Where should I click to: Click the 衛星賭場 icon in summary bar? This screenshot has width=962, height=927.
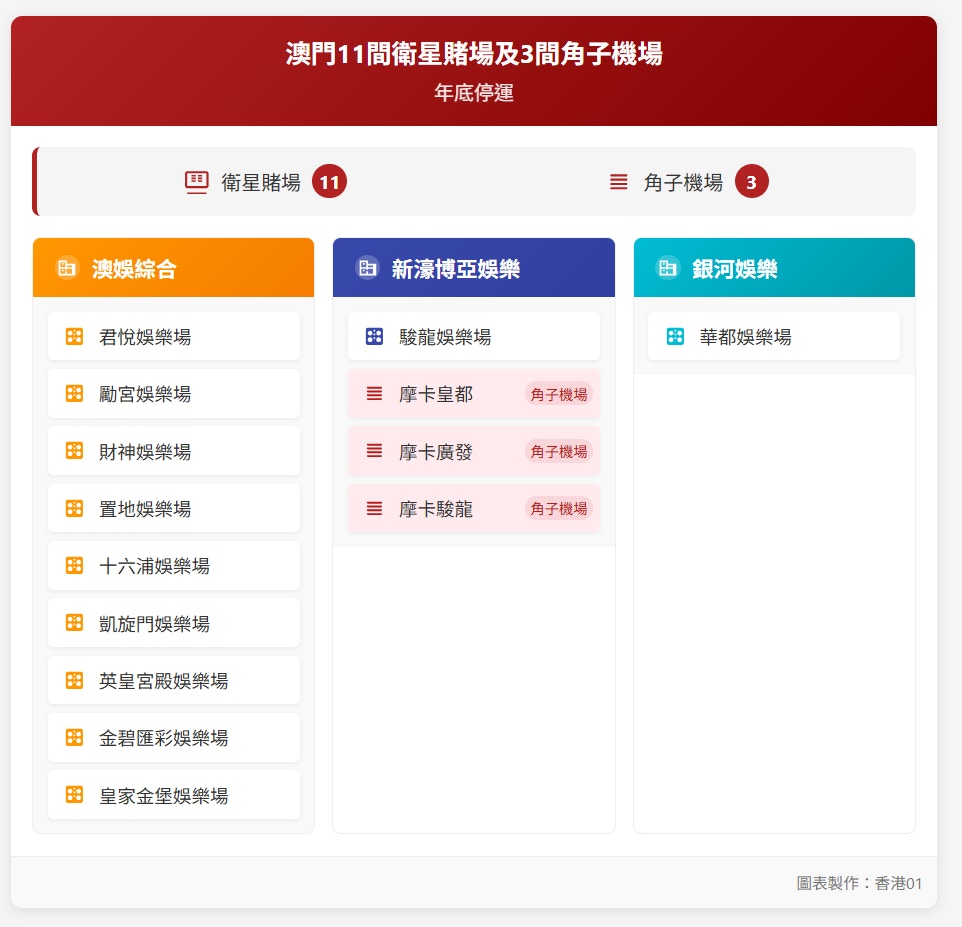[196, 182]
